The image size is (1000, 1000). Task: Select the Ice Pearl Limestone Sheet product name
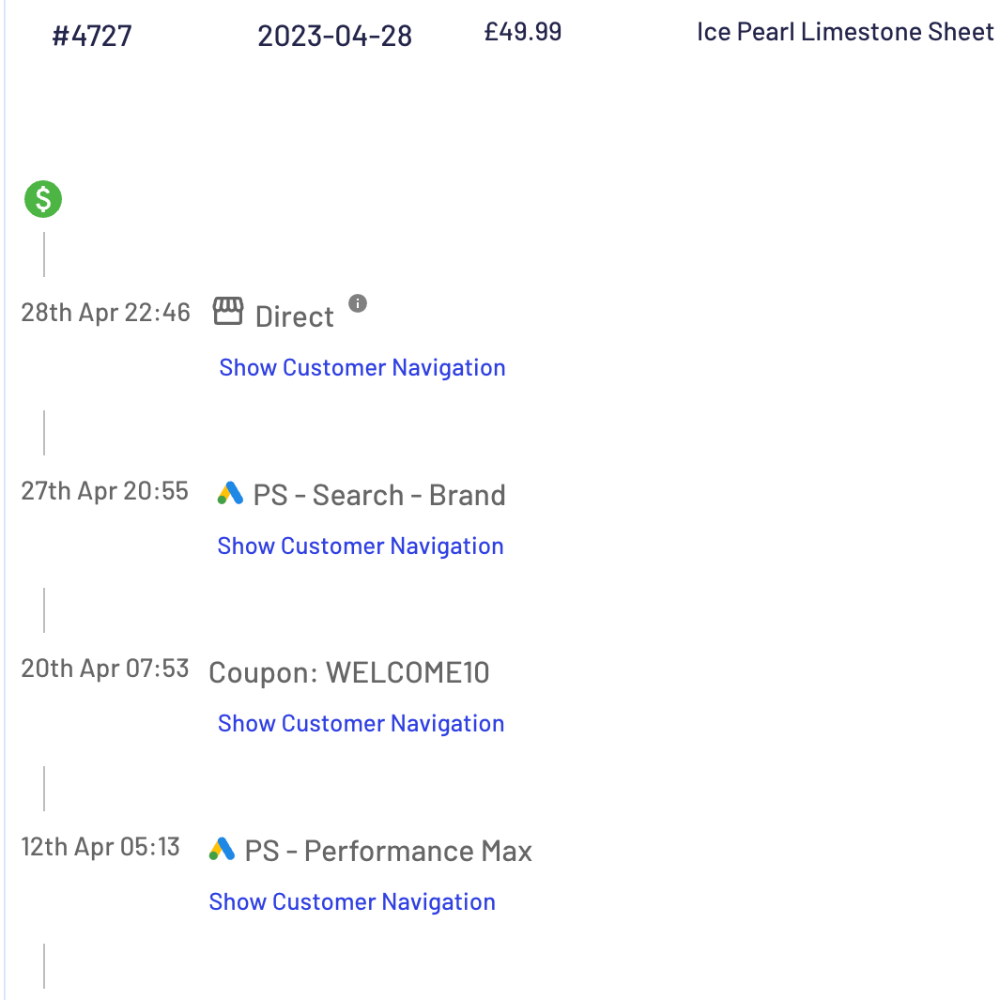click(x=843, y=31)
